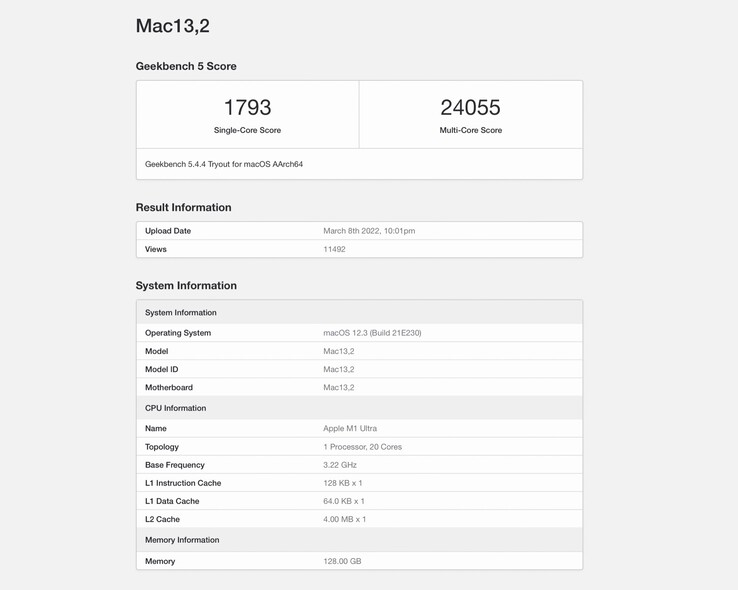Image resolution: width=738 pixels, height=590 pixels.
Task: Click the Geekbench 5 Score heading
Action: tap(186, 66)
